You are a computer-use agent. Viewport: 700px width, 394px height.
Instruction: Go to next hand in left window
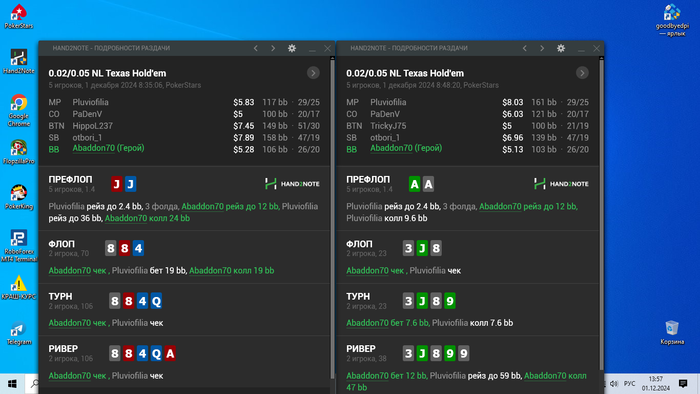[273, 48]
